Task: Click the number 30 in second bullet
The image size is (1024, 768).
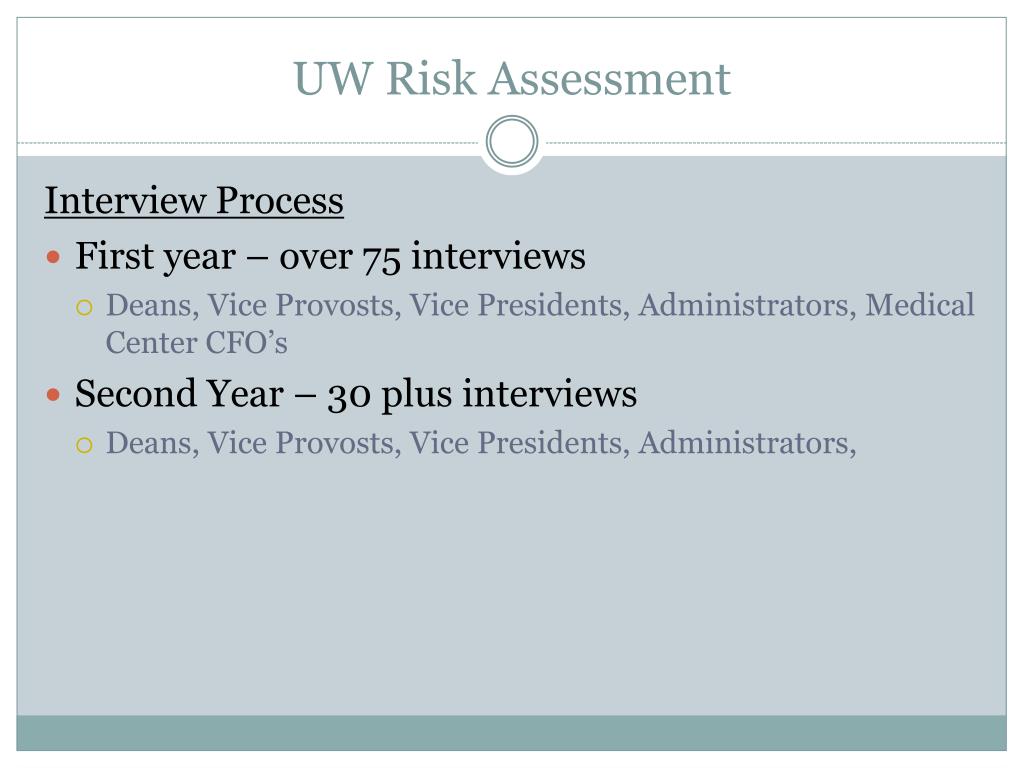Action: (349, 396)
